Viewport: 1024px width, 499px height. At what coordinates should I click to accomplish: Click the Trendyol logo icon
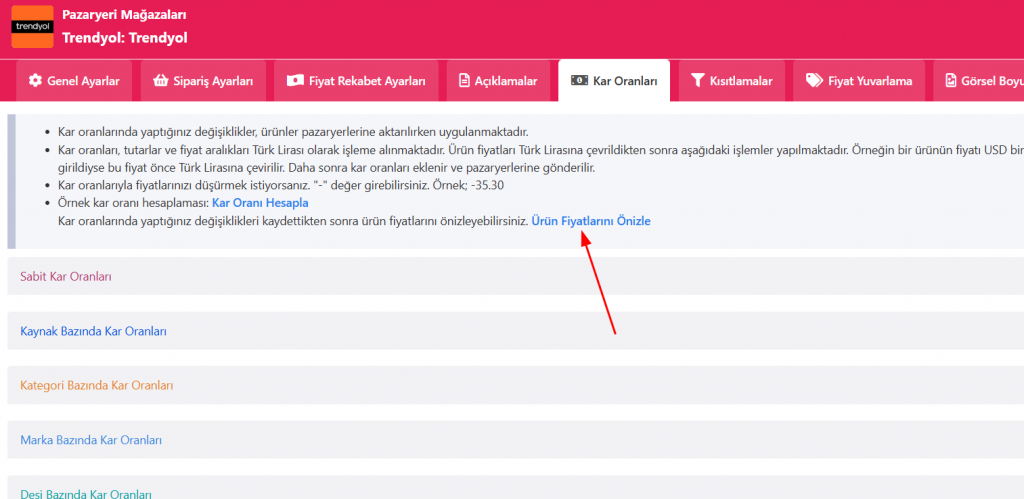32,27
